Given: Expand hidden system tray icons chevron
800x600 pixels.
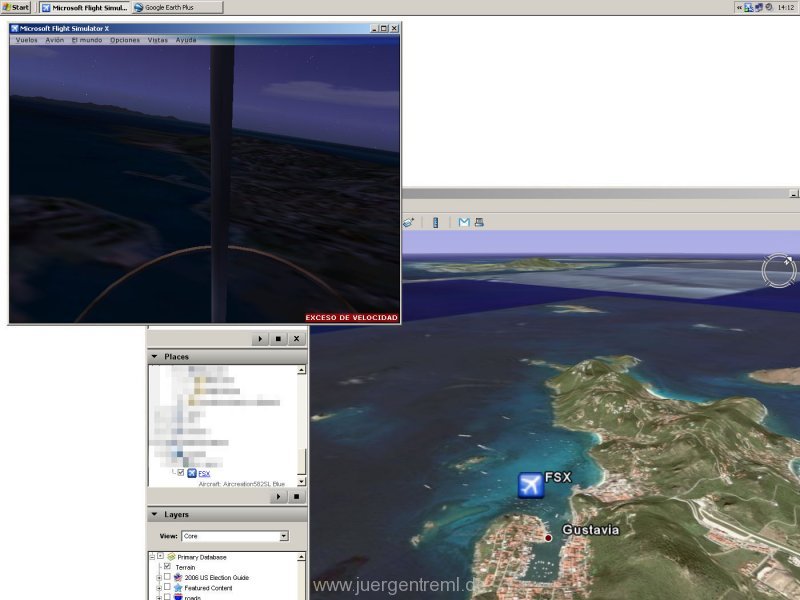Looking at the screenshot, I should point(739,7).
